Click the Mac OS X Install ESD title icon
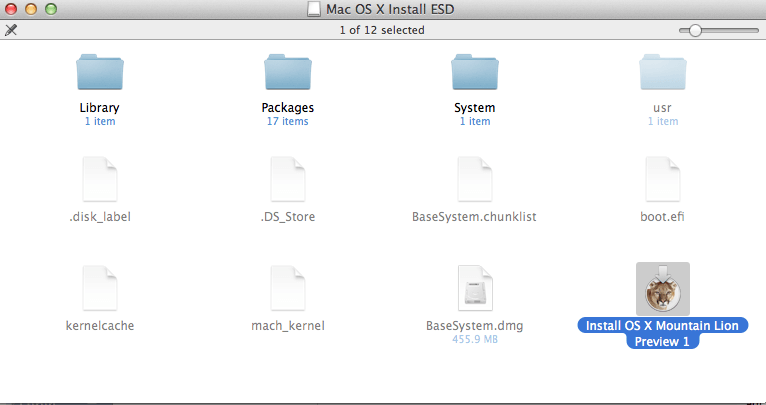766x405 pixels. coord(314,10)
